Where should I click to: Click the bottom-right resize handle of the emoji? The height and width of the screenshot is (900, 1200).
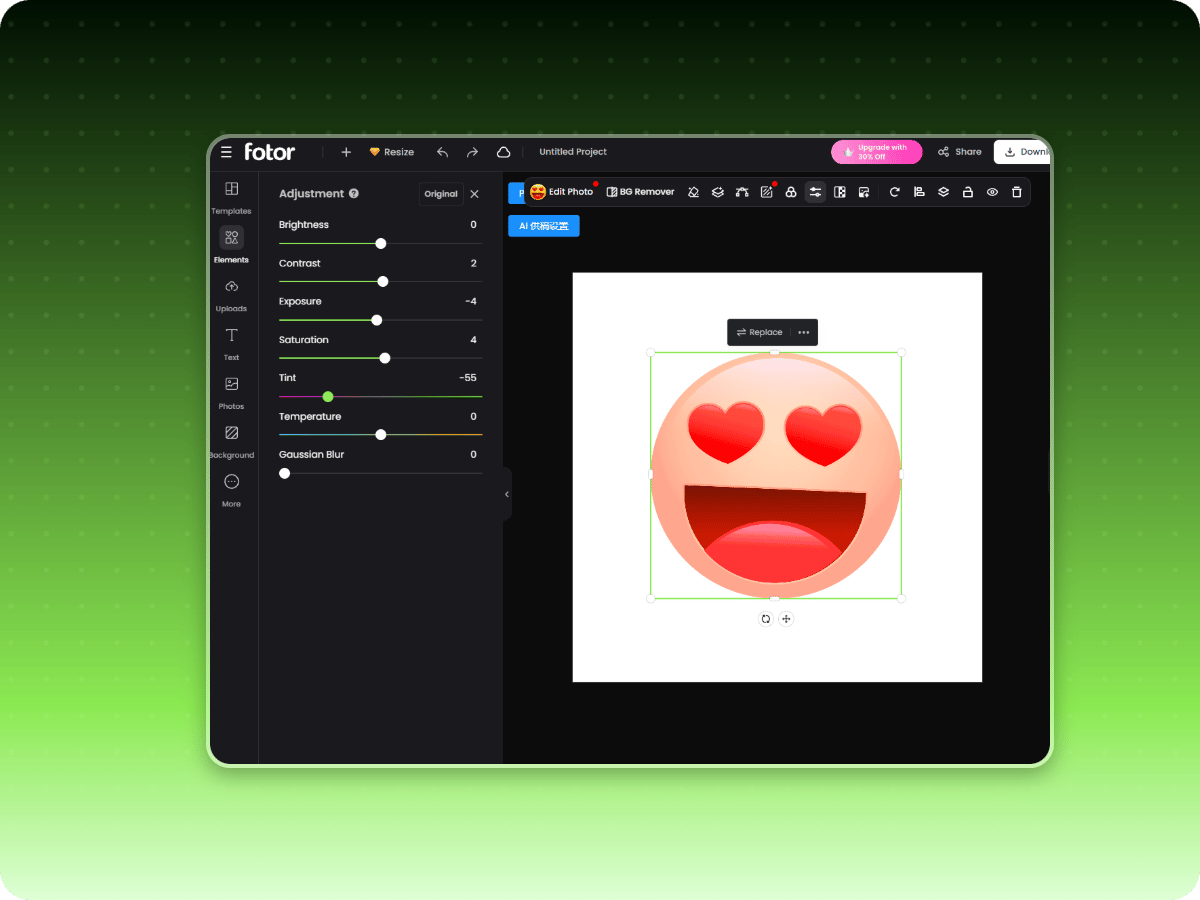(x=901, y=598)
